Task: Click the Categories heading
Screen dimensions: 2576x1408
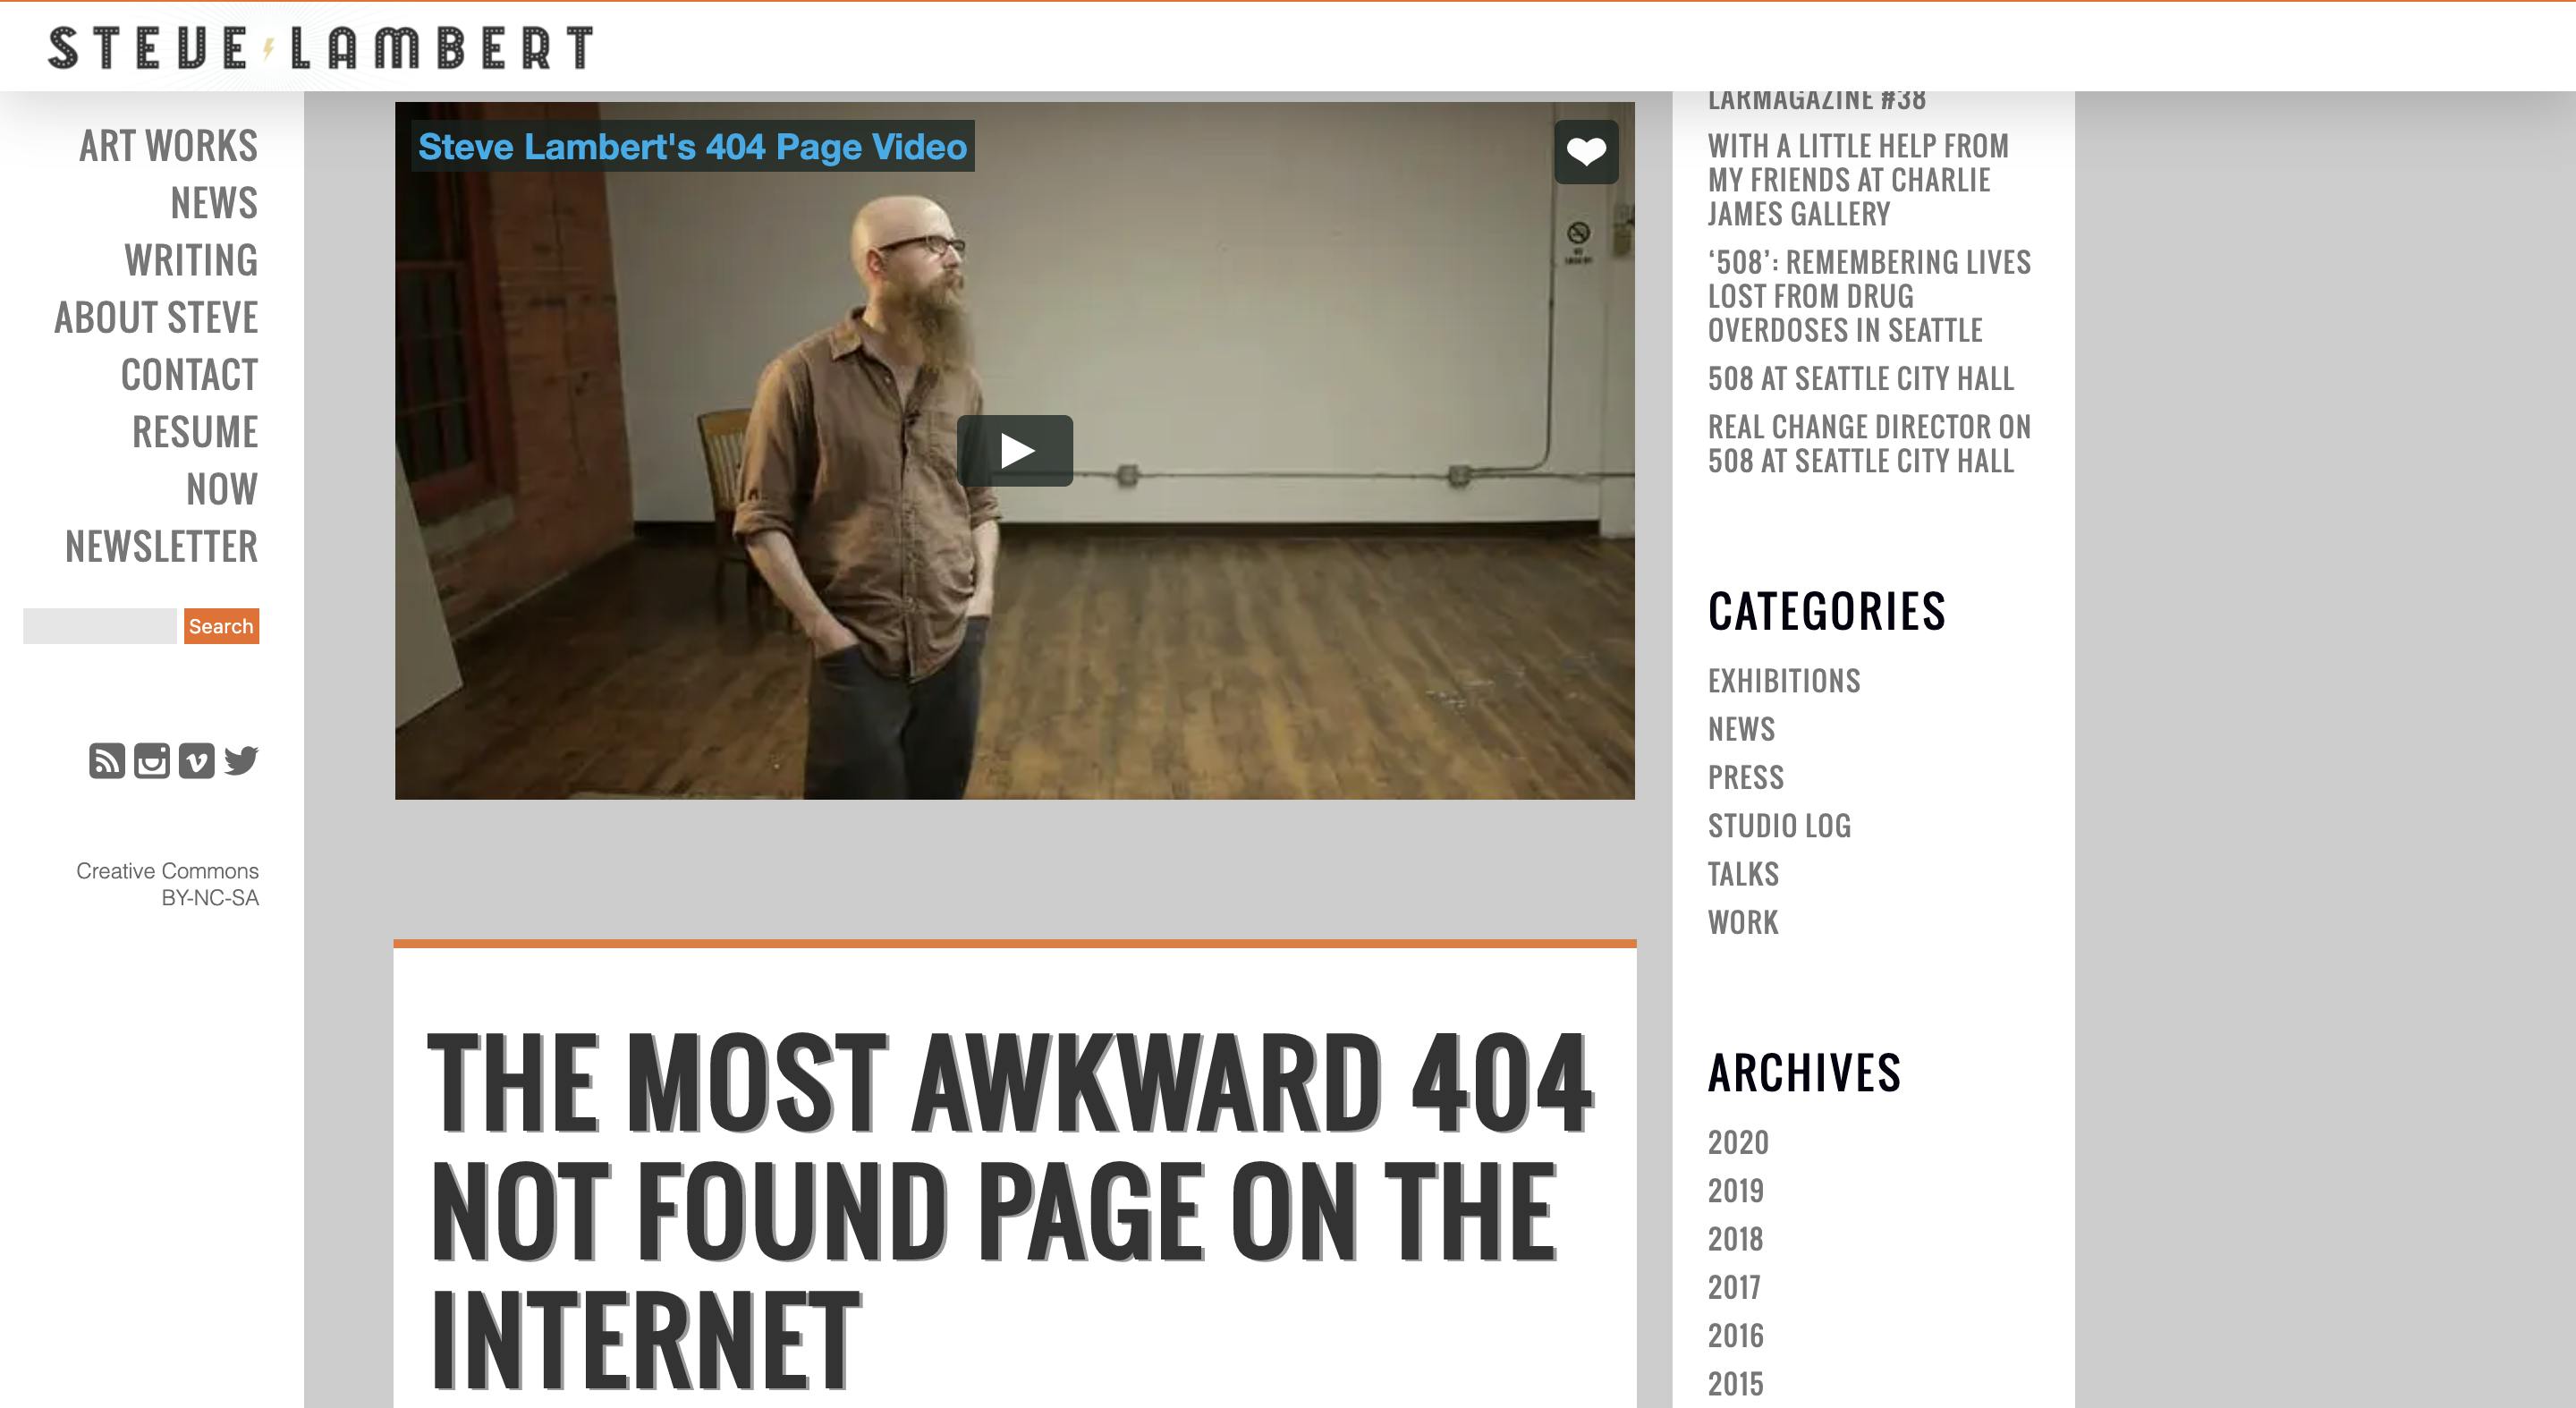Action: pyautogui.click(x=1826, y=611)
